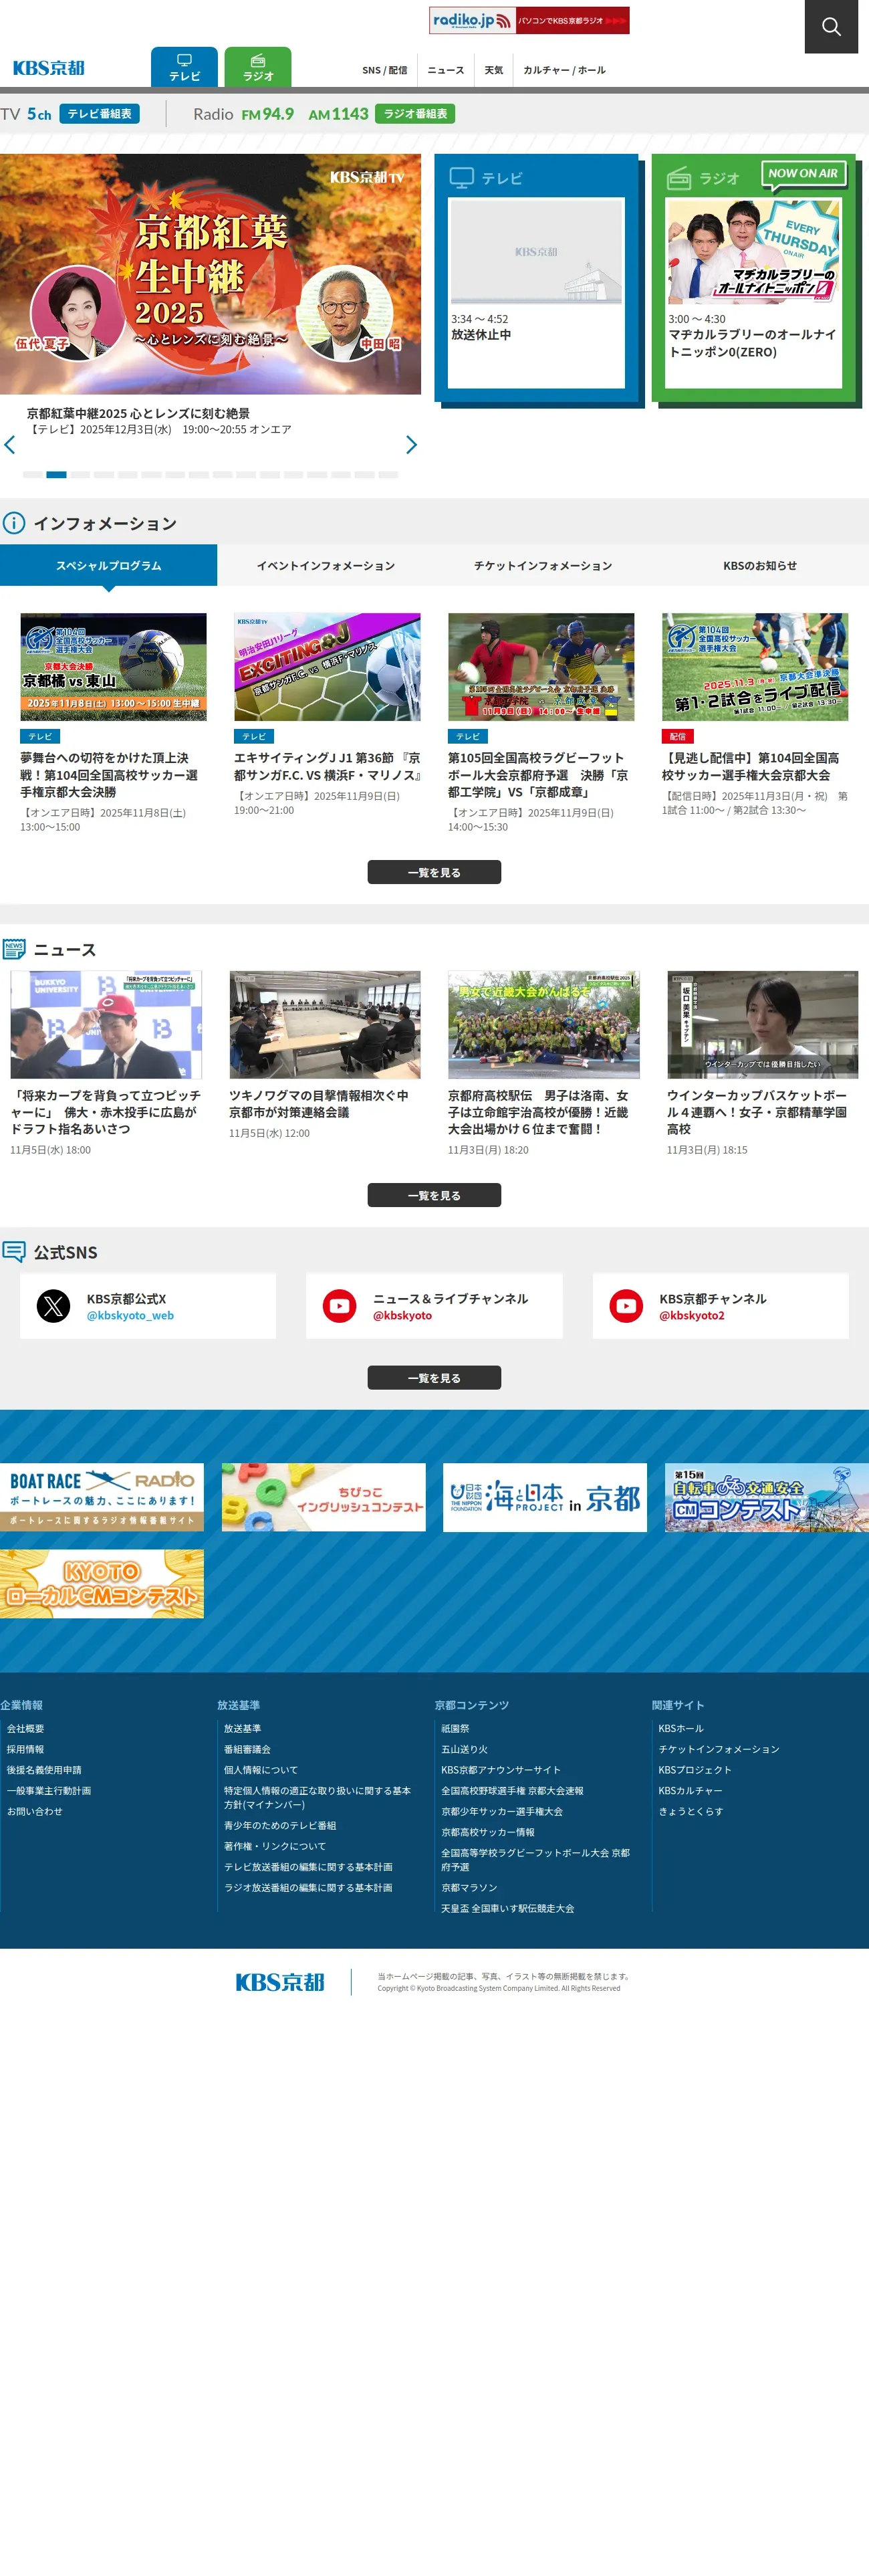This screenshot has width=869, height=2576.
Task: Select the first carousel indicator
Action: [x=33, y=475]
